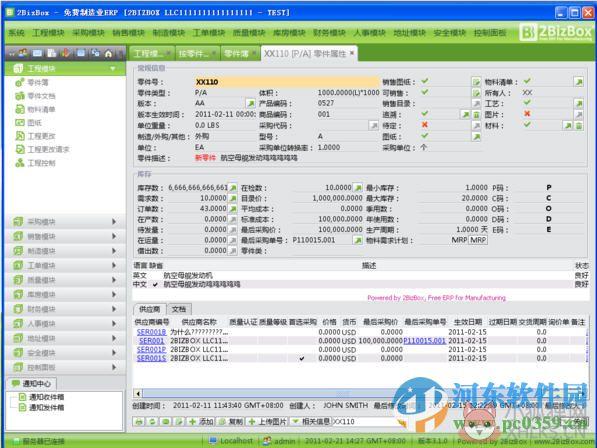
Task: Open 通知收件箱 in the notification tree
Action: tap(42, 397)
